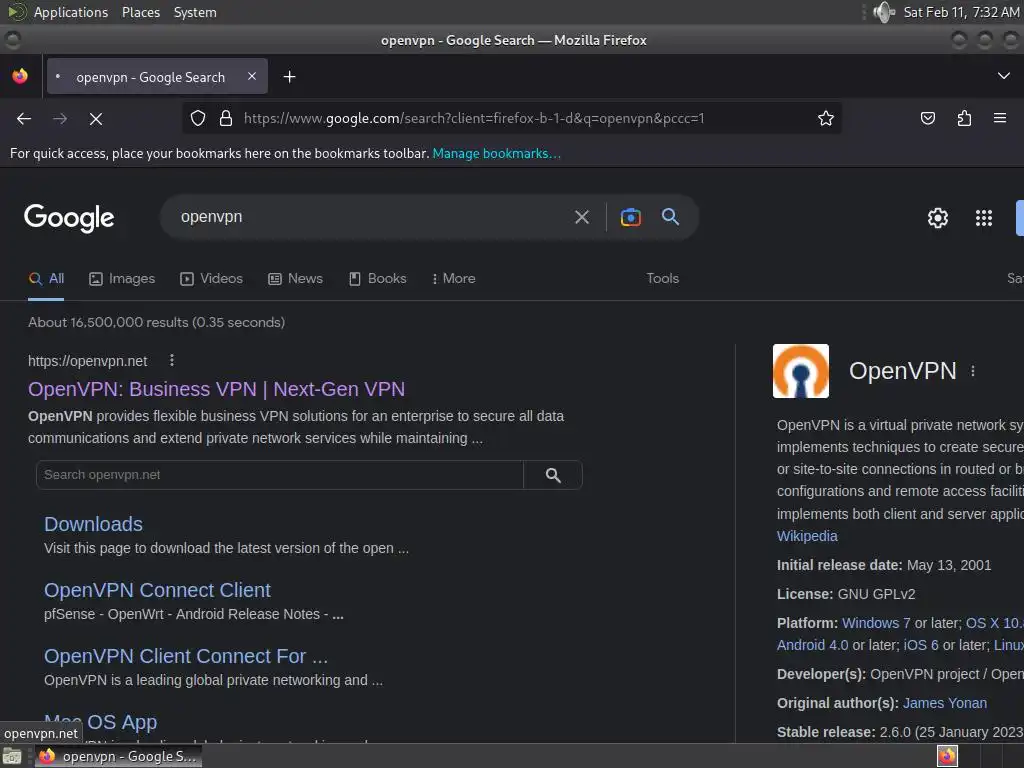Switch to the Books tab
The width and height of the screenshot is (1024, 768).
click(x=377, y=279)
